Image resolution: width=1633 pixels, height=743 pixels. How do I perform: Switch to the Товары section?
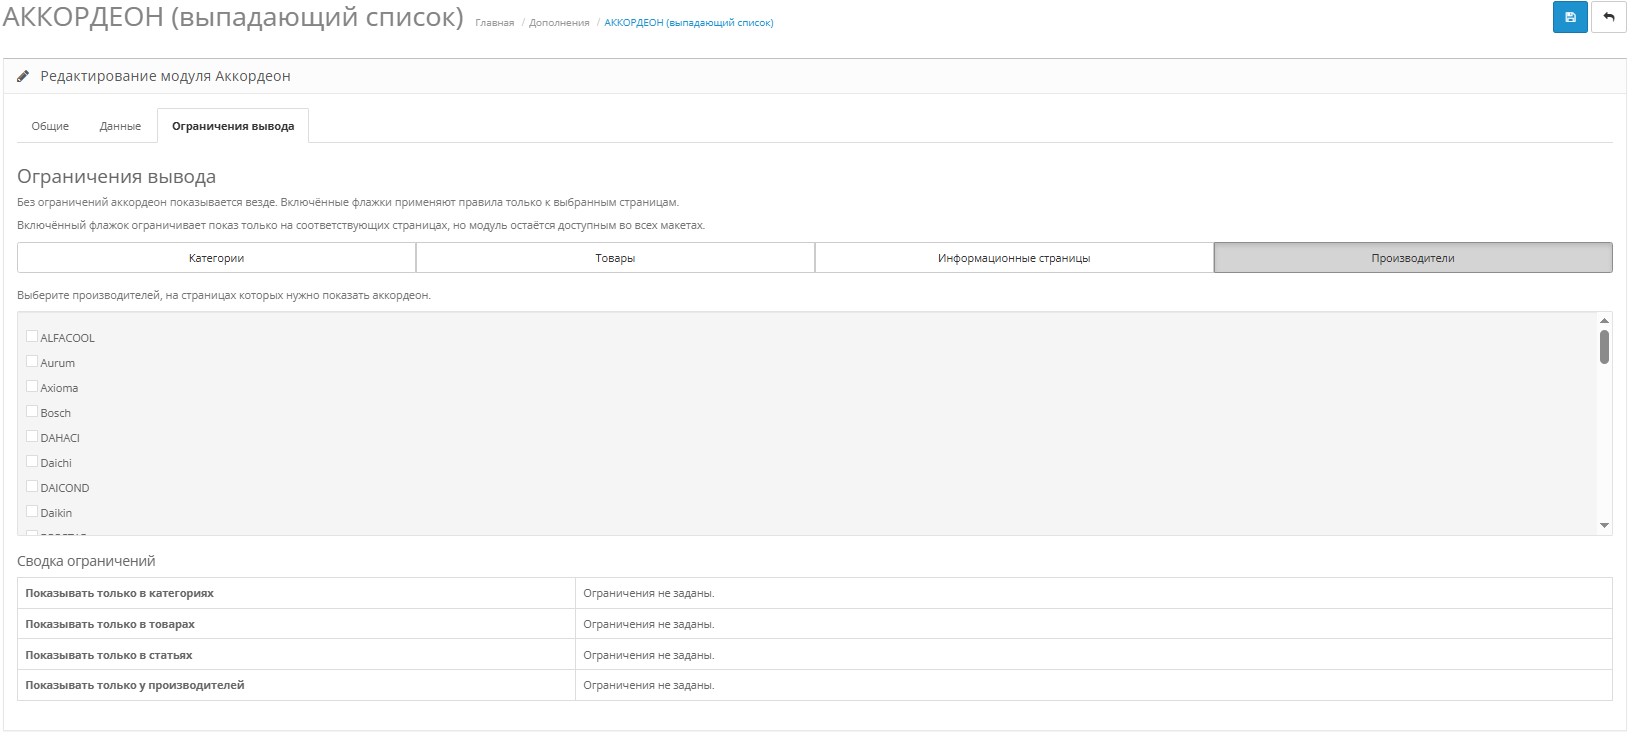coord(615,258)
